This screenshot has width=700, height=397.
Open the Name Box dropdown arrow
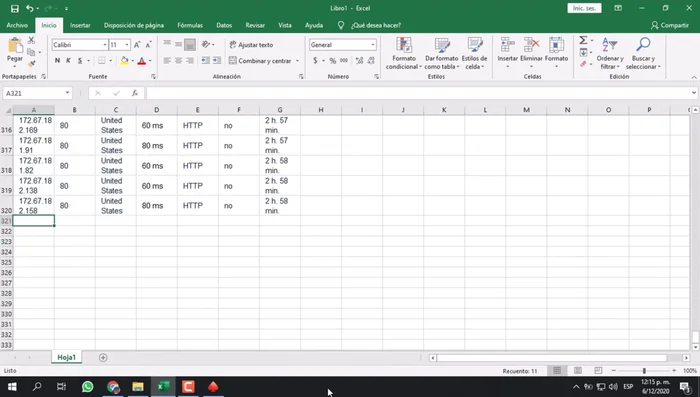tap(67, 93)
